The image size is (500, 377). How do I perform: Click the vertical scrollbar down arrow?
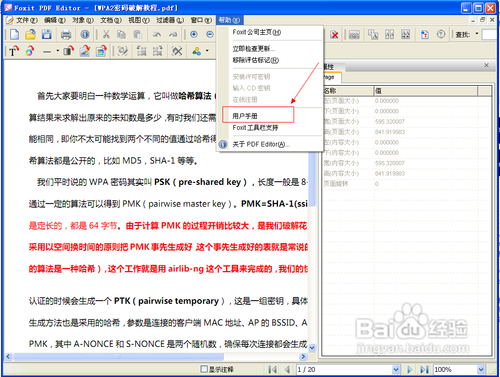tap(312, 348)
